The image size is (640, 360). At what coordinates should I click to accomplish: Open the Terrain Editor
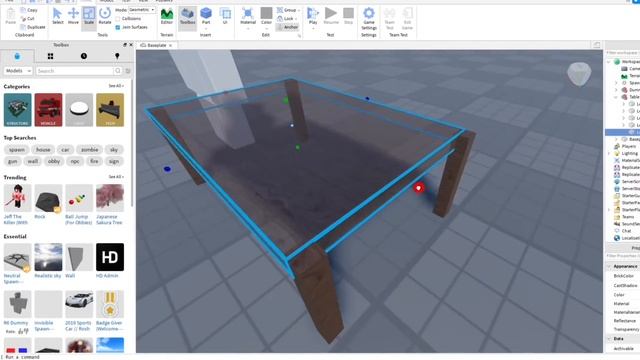pos(167,16)
